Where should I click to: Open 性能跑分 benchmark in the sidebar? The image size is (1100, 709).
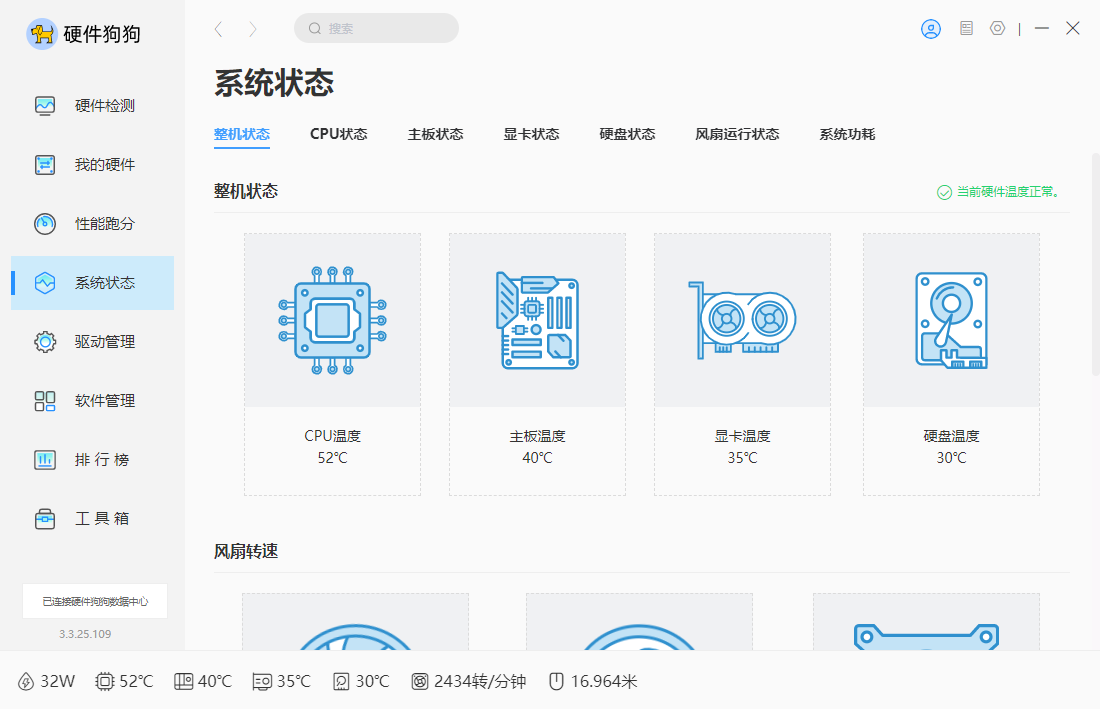coord(92,224)
